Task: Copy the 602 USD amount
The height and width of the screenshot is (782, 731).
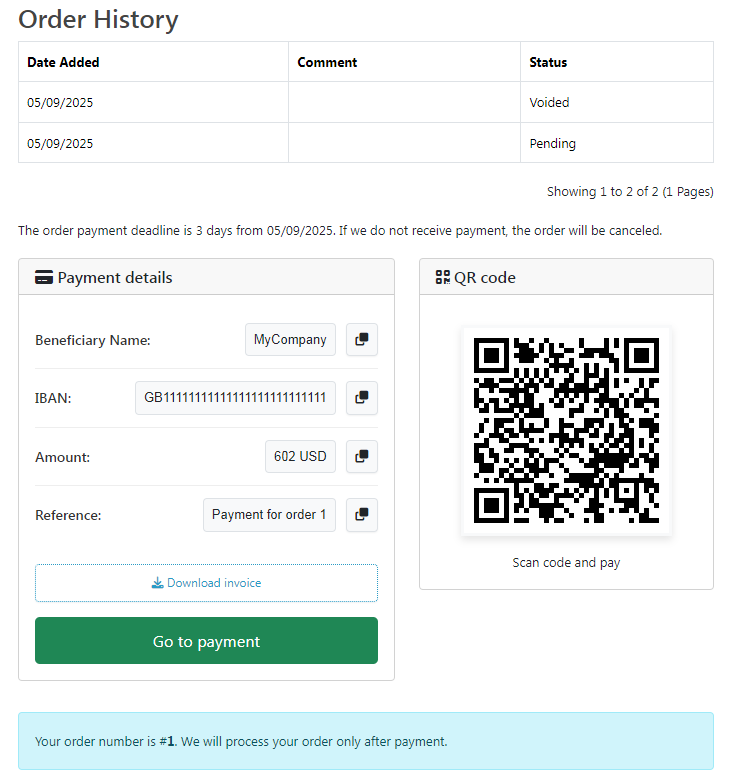Action: pyautogui.click(x=362, y=456)
